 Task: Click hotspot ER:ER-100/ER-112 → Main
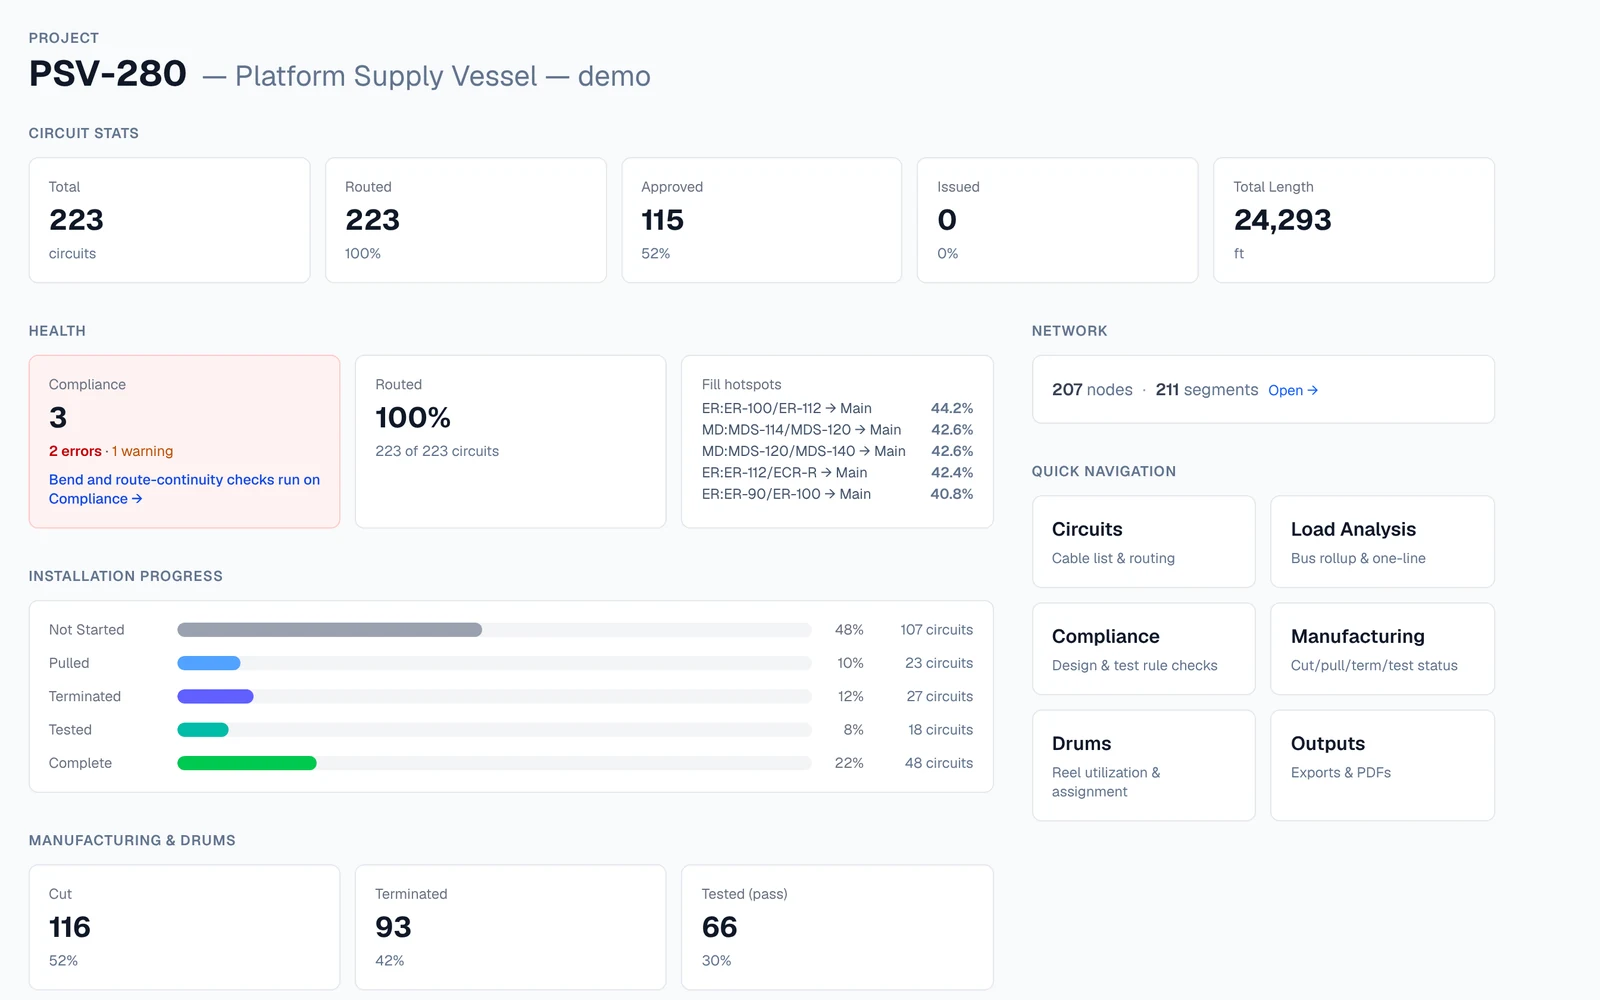click(x=837, y=408)
